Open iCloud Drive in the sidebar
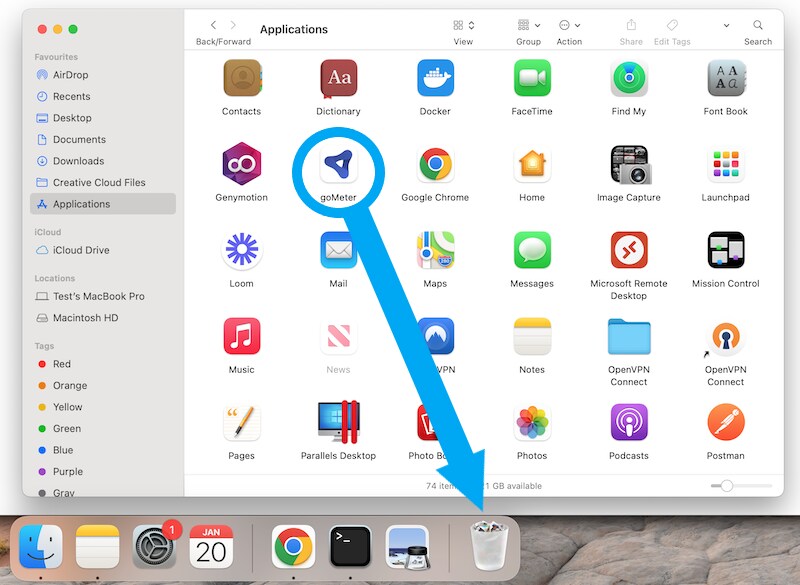The width and height of the screenshot is (800, 585). click(x=103, y=250)
